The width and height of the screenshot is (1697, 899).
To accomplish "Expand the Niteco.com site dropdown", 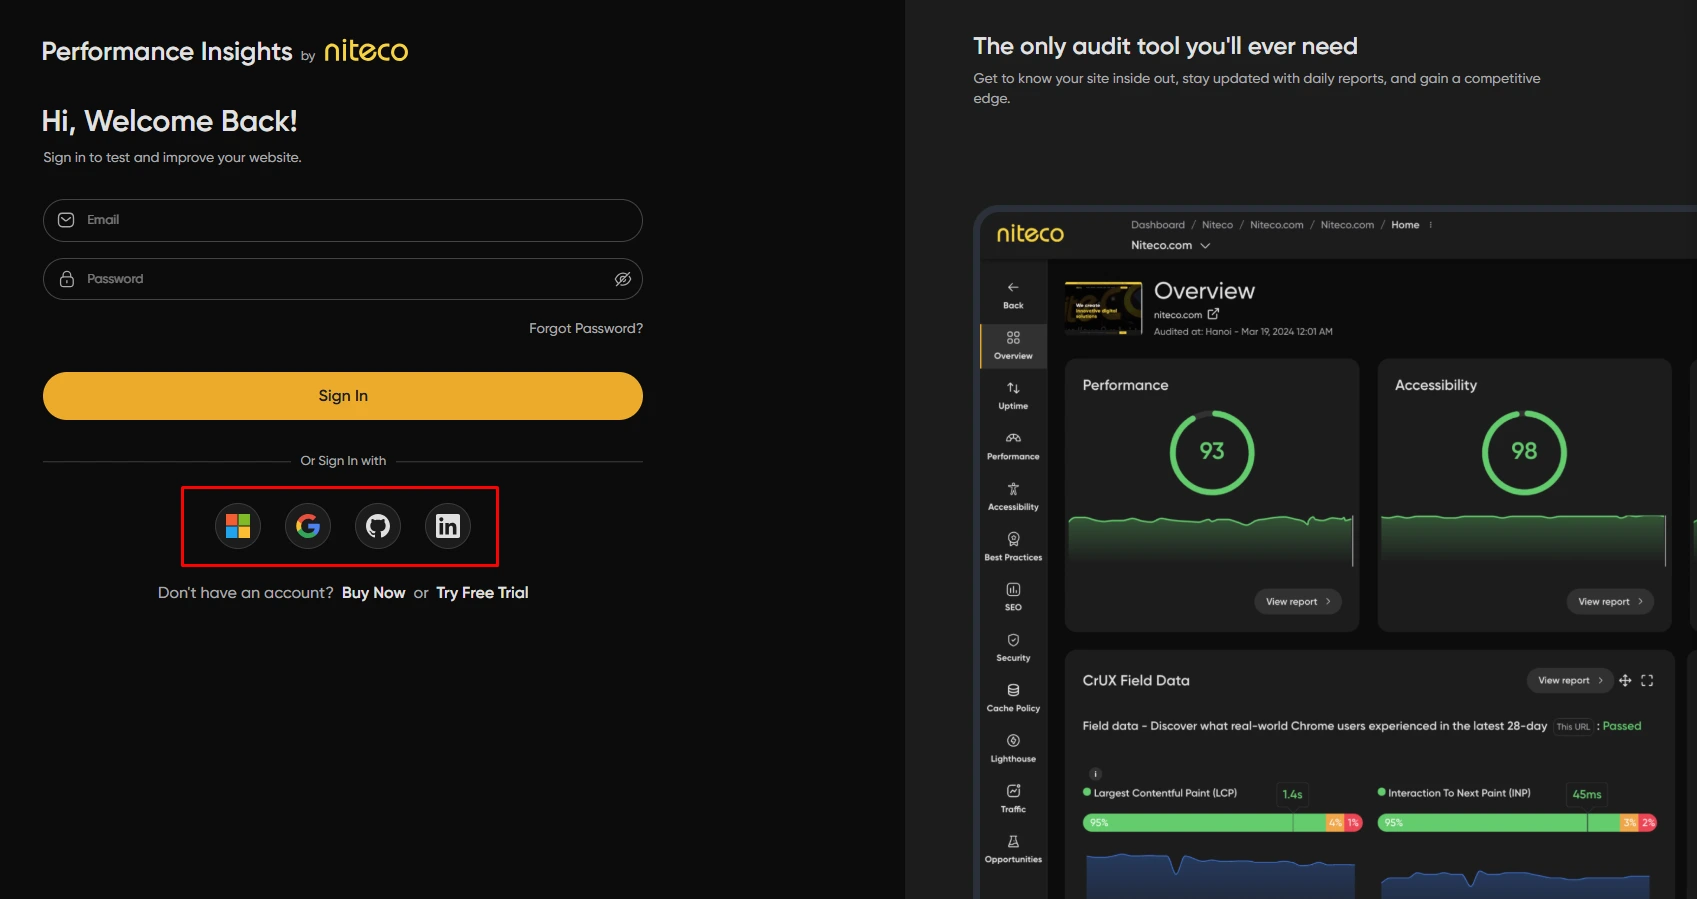I will tap(1170, 245).
